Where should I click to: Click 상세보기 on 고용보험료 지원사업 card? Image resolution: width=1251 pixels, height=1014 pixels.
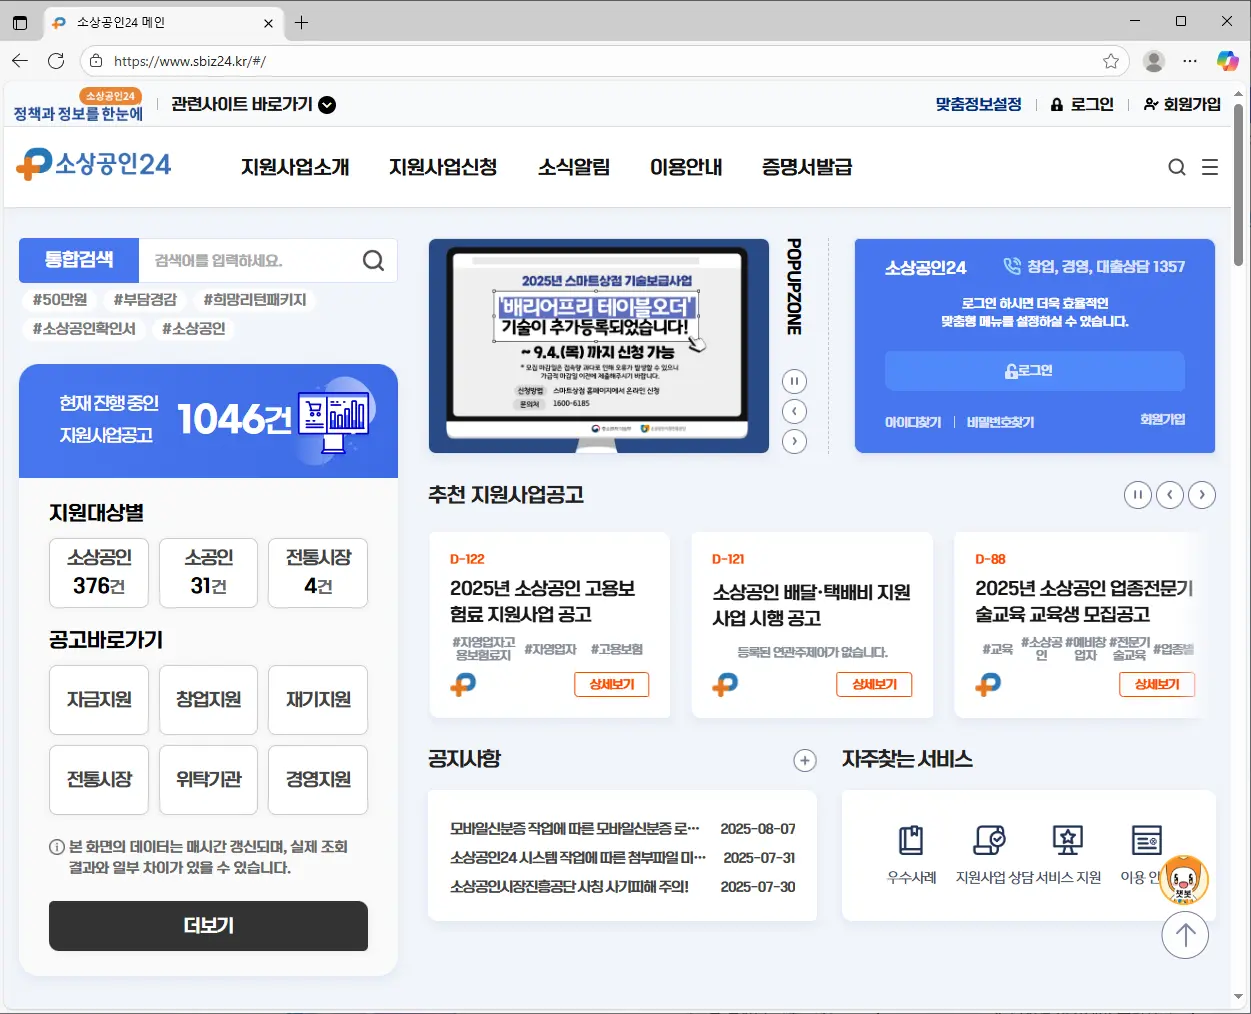[x=611, y=685]
